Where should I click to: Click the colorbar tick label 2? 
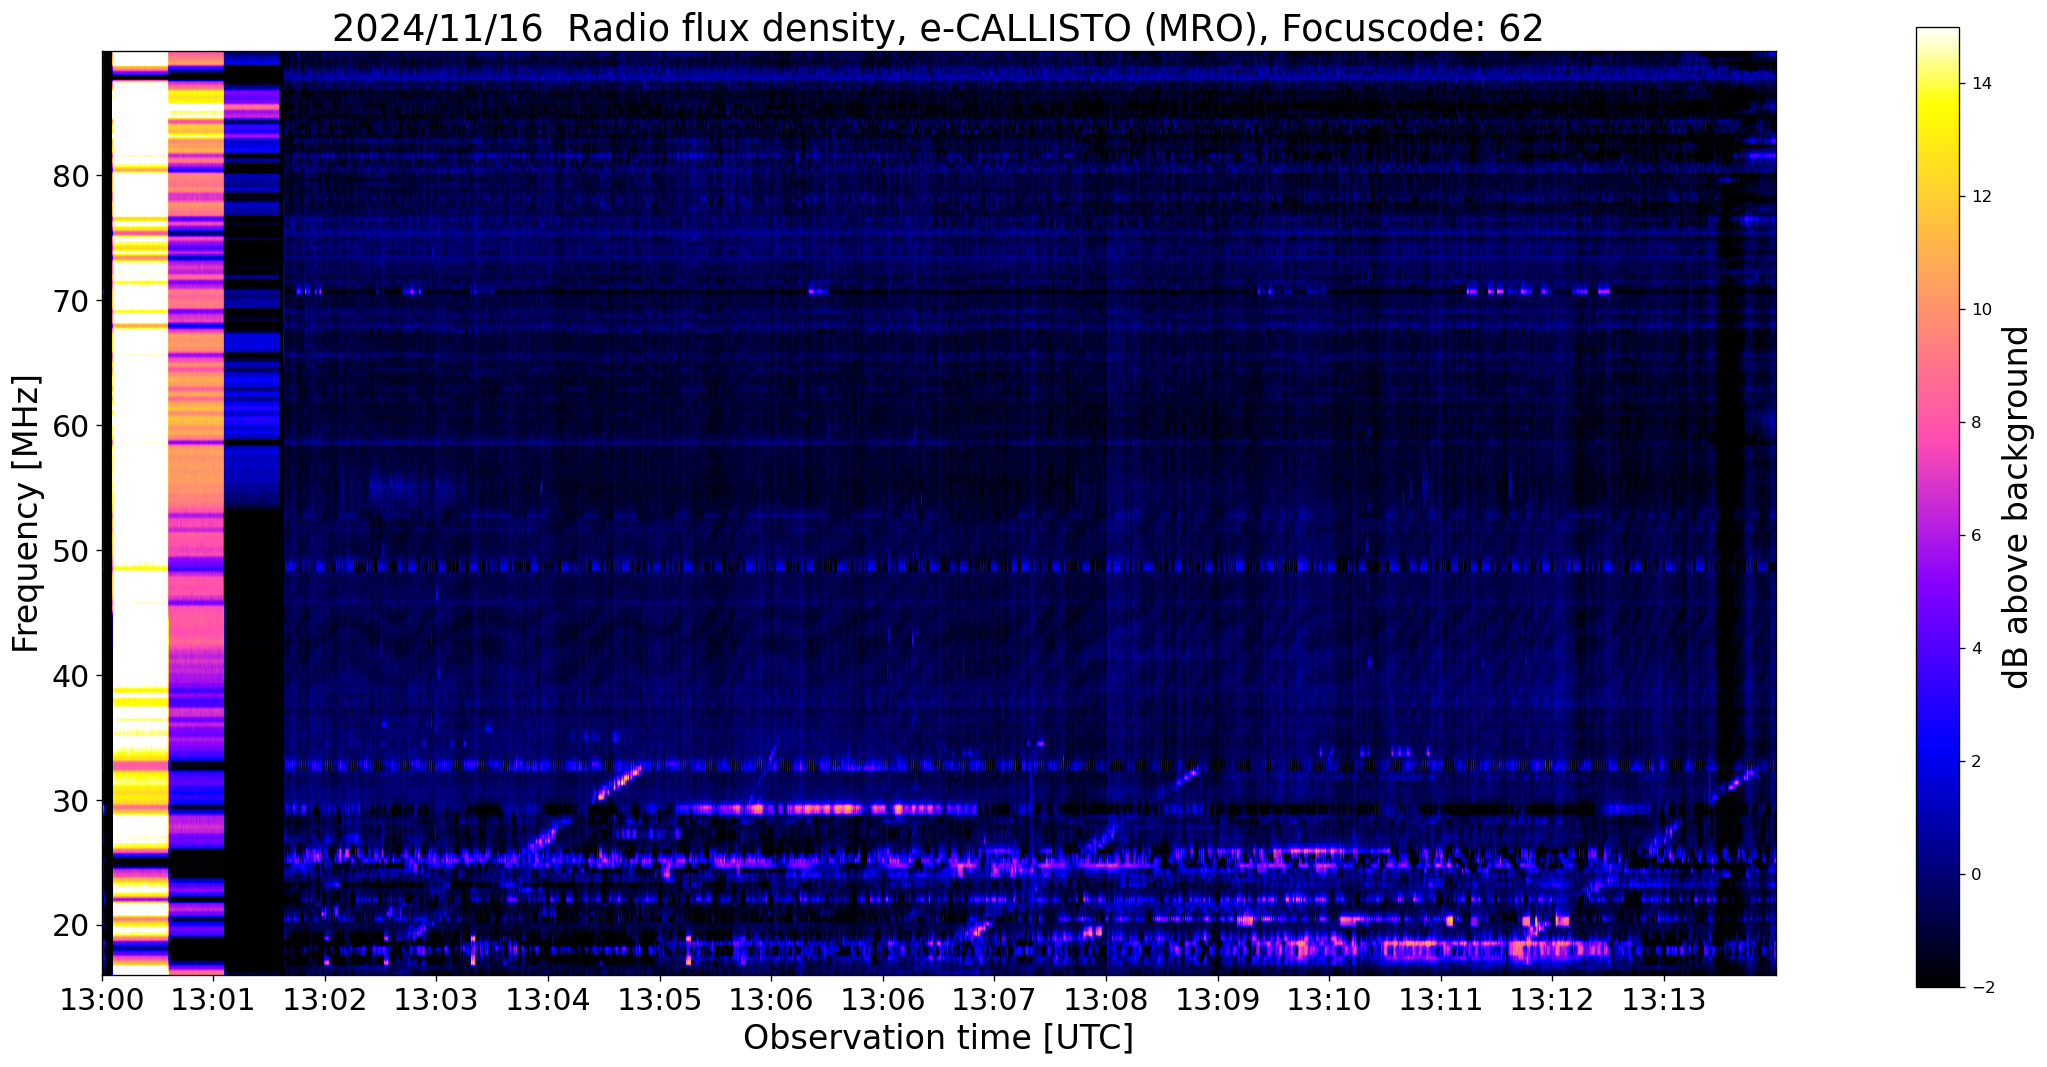[1975, 762]
